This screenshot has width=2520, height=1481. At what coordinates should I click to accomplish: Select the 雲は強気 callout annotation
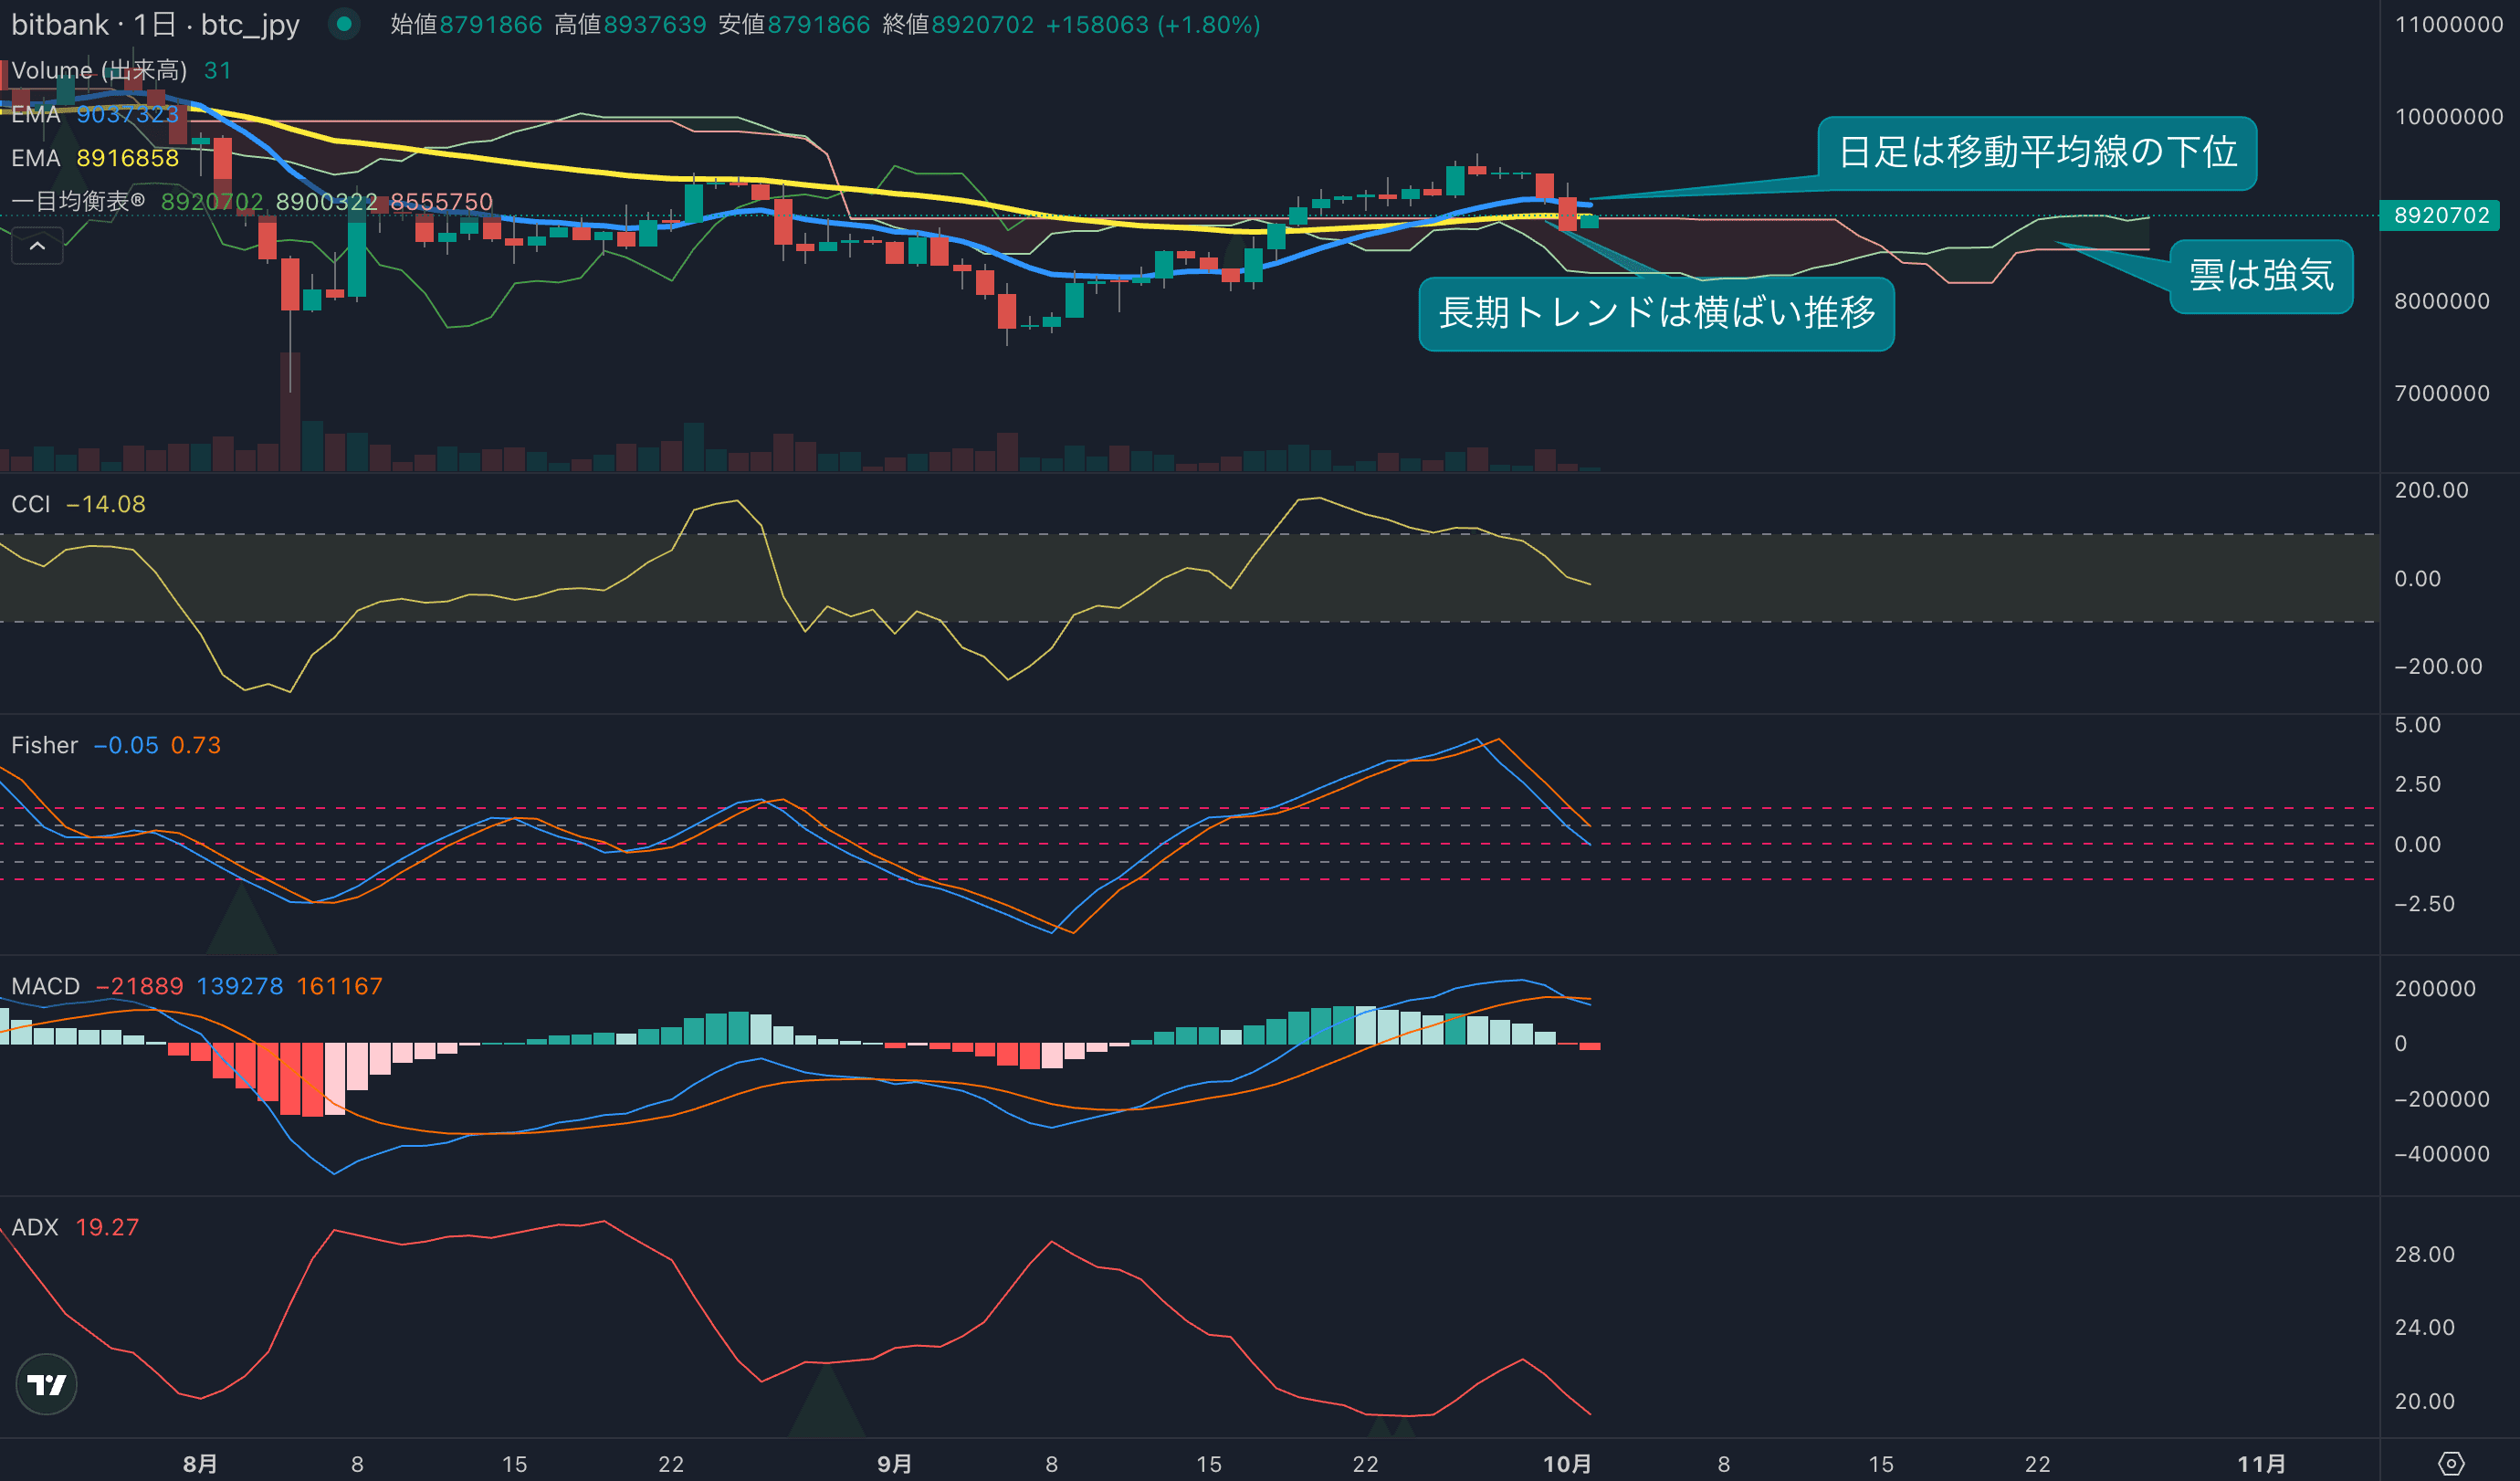pos(2260,275)
